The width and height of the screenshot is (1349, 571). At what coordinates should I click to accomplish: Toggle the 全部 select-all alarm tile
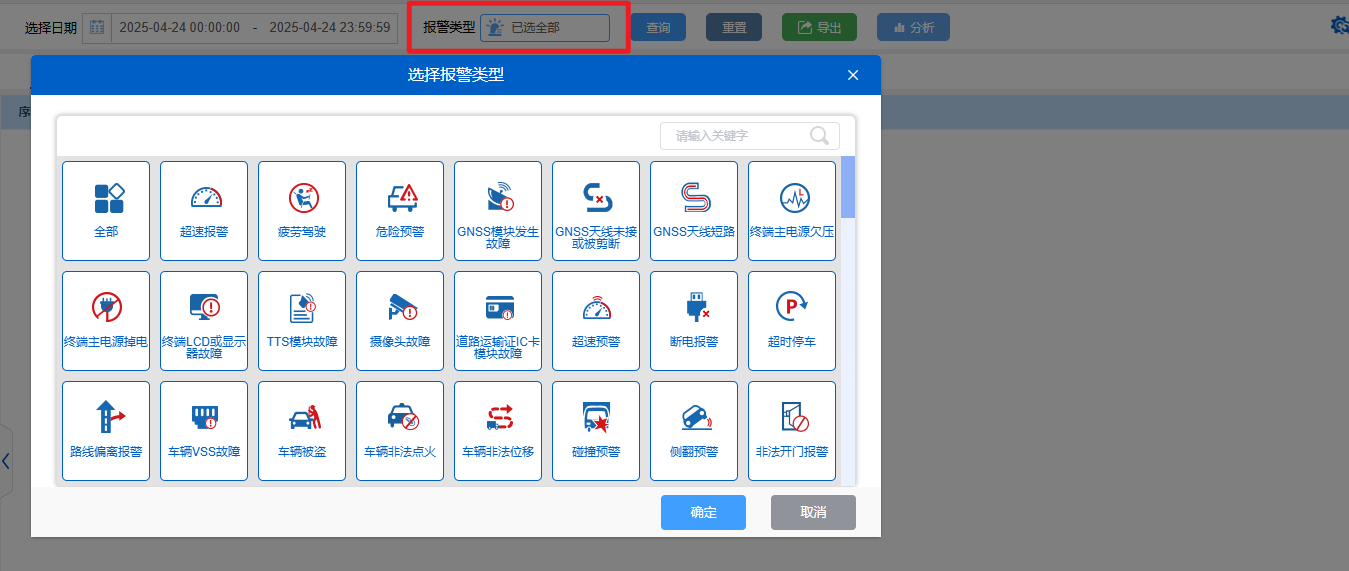(x=106, y=210)
